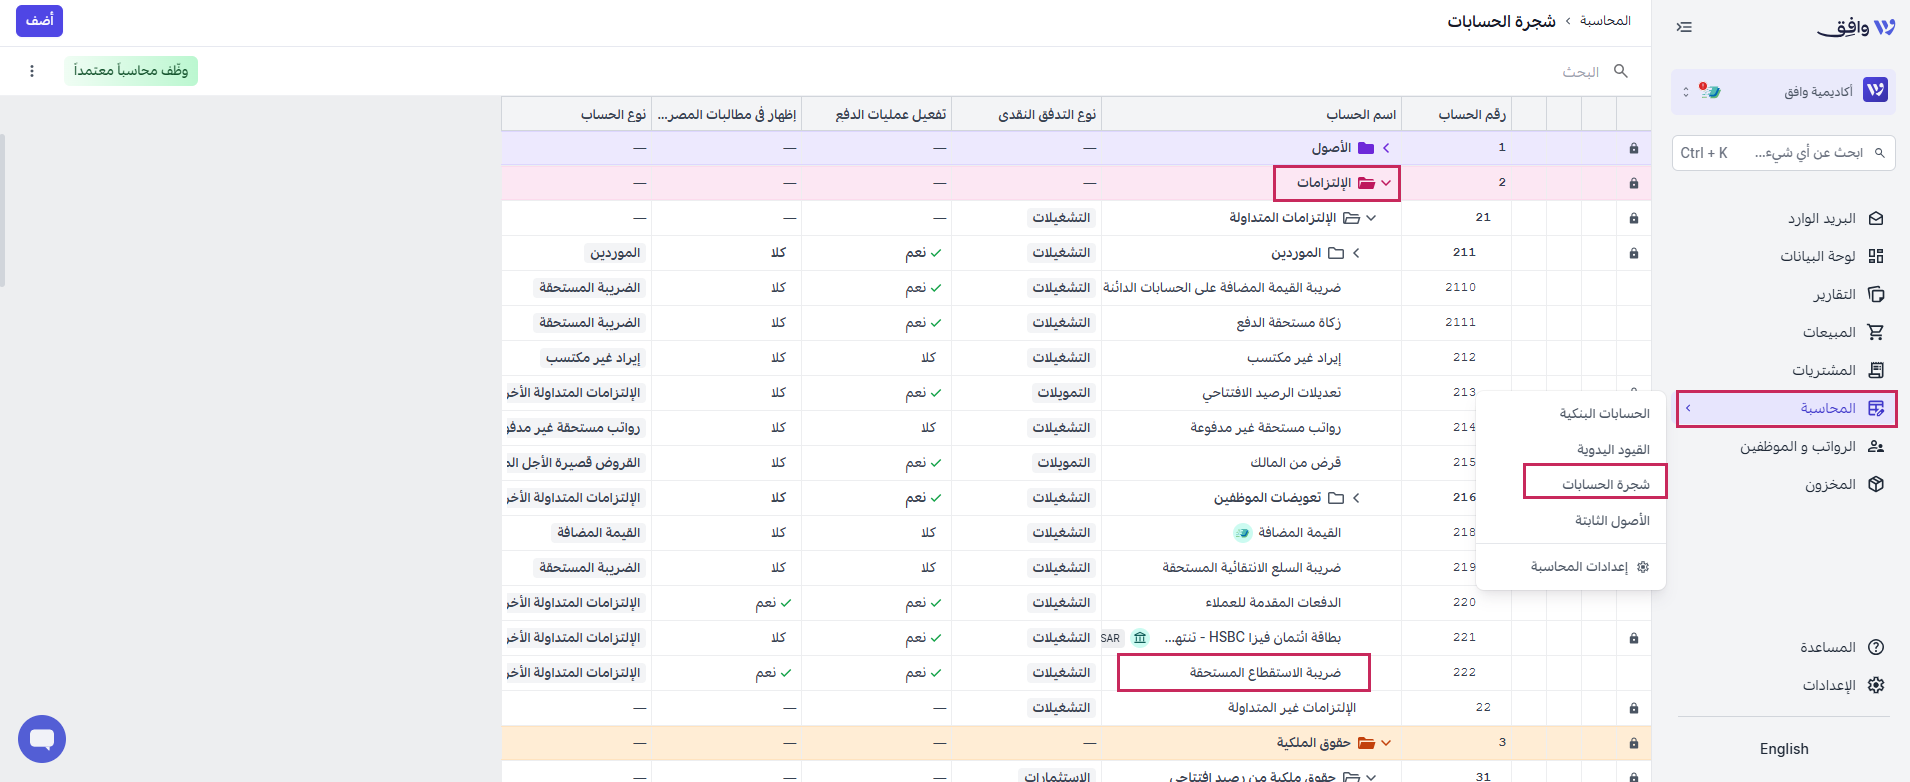Select الأصول الثابتة in the submenu

(1613, 520)
